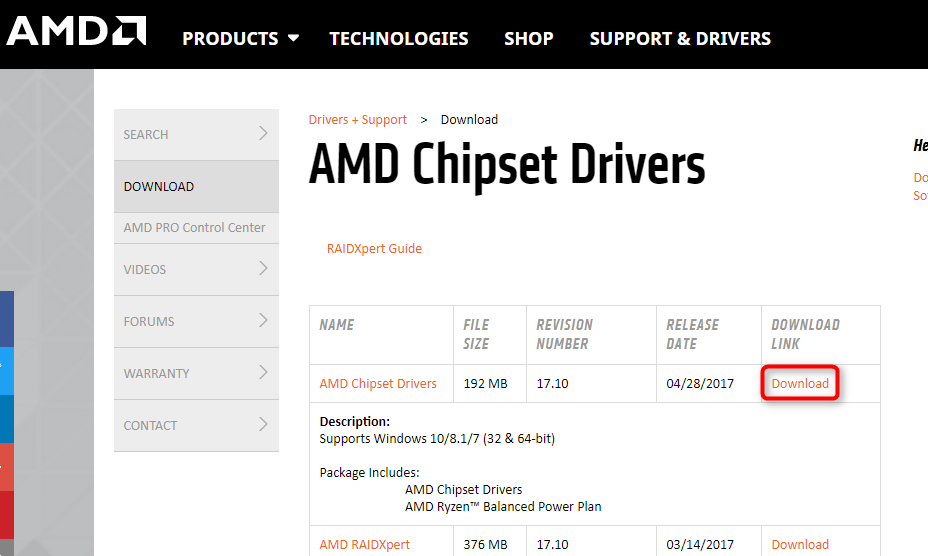Expand the FORUMS sidebar chevron
Screen dimensions: 928x556
point(263,321)
